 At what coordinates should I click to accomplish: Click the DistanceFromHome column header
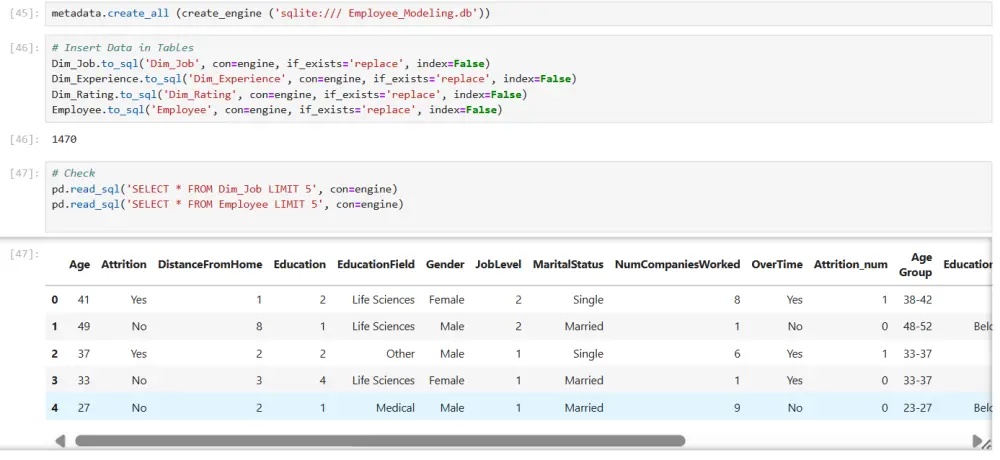click(210, 265)
